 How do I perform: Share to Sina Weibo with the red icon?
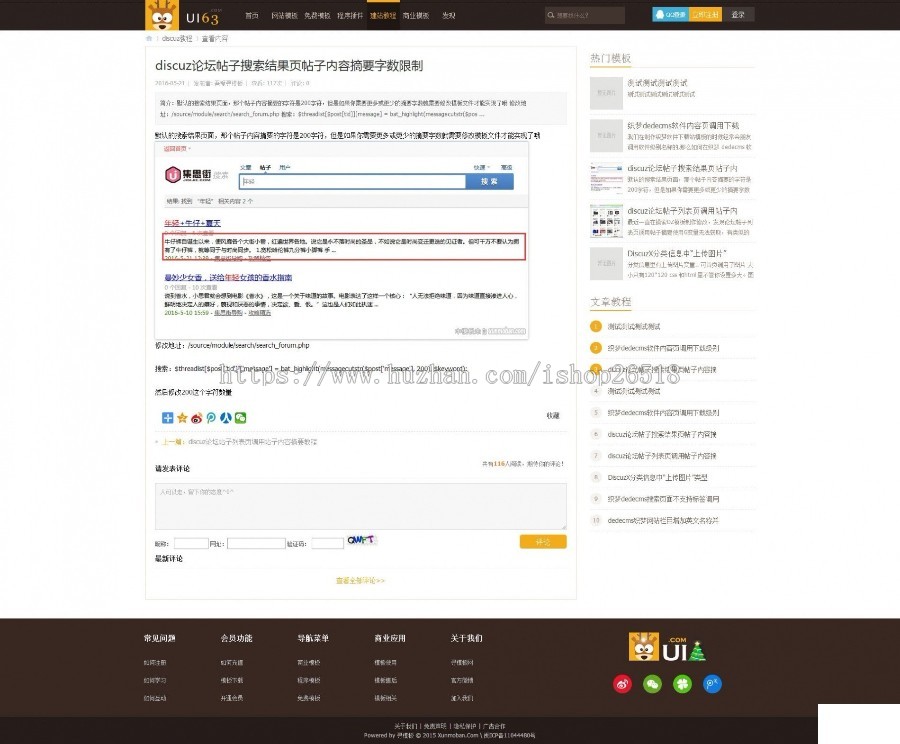click(194, 417)
